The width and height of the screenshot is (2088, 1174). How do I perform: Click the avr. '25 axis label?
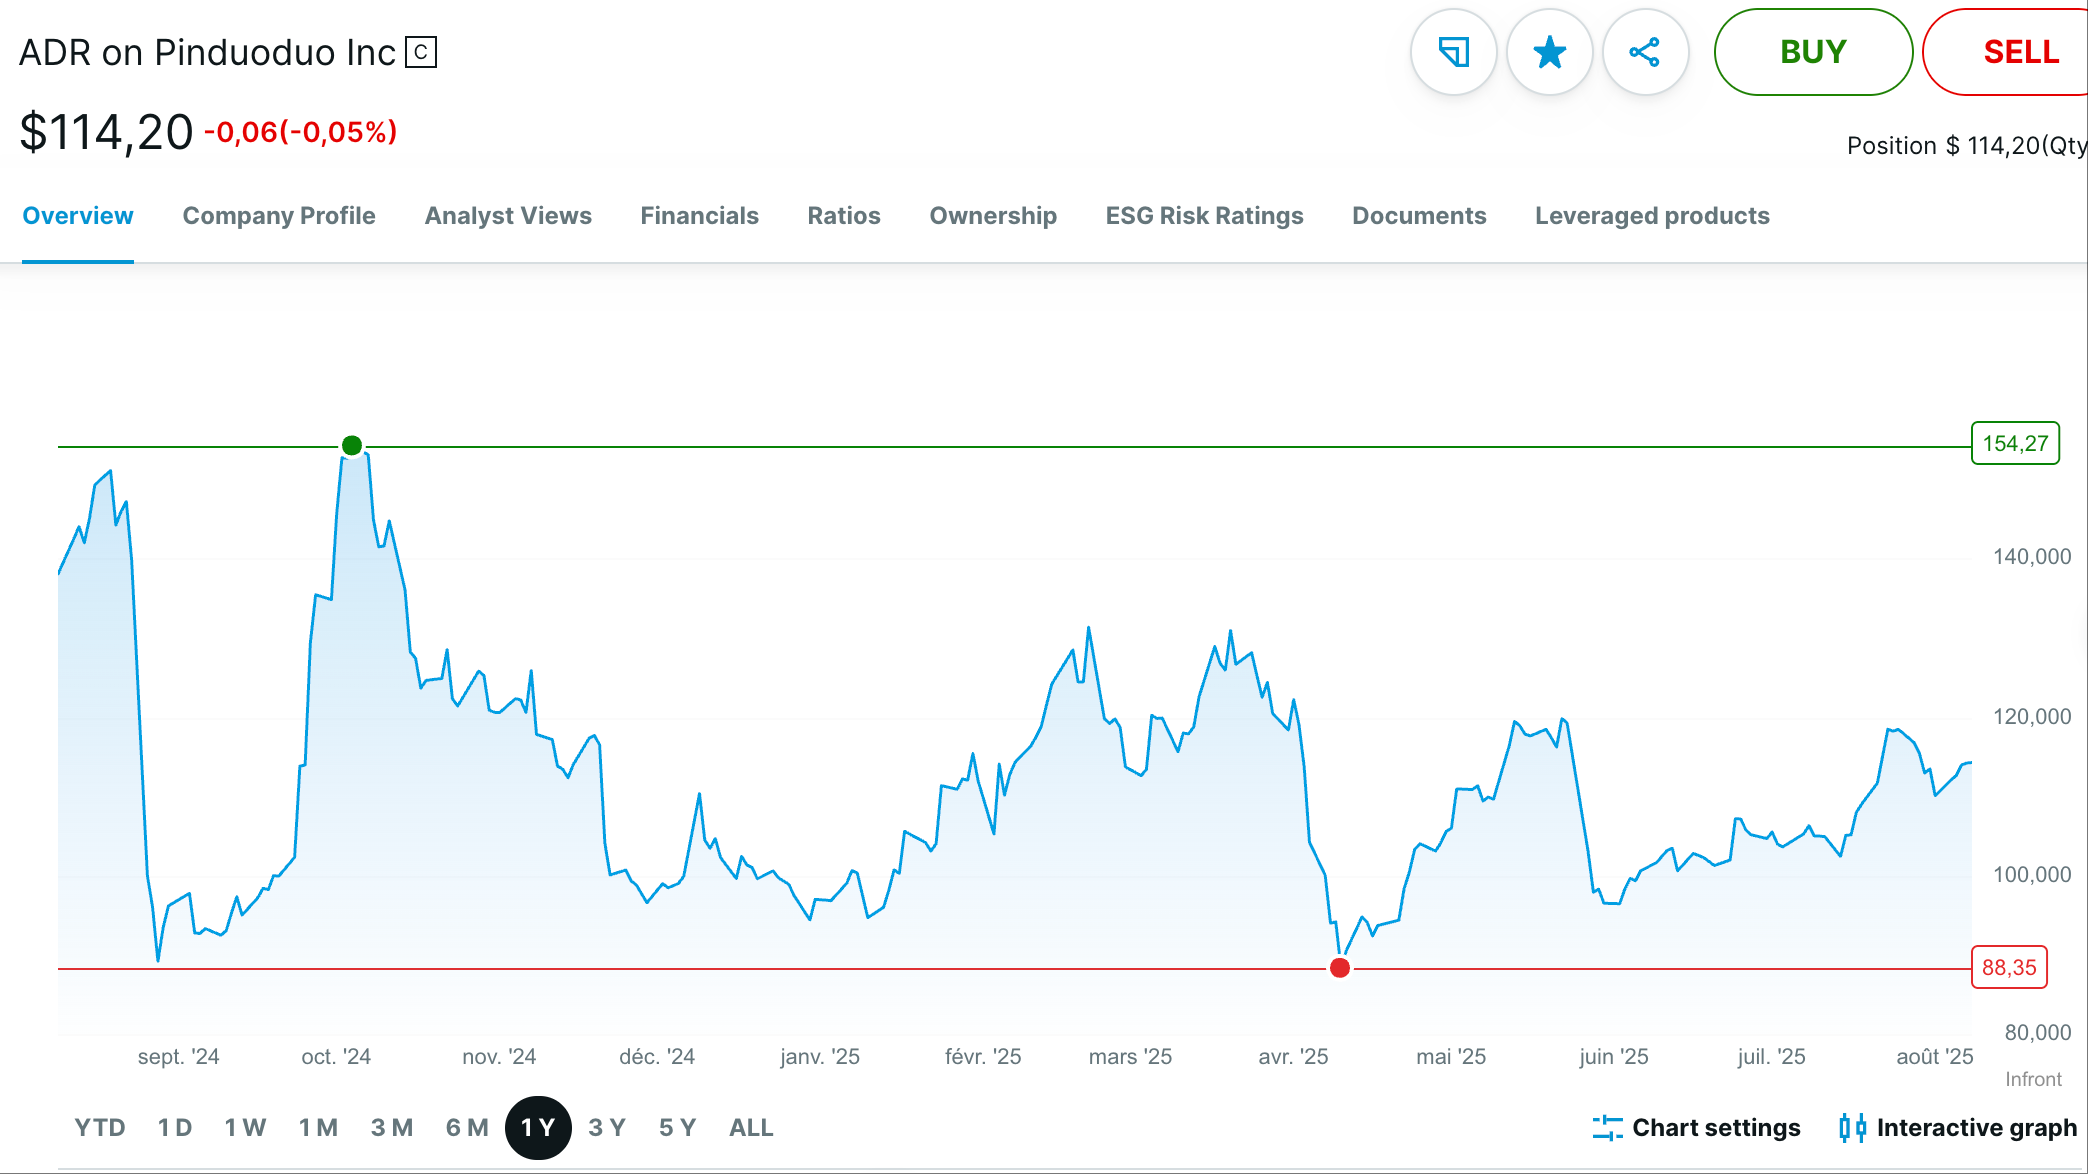coord(1293,1057)
